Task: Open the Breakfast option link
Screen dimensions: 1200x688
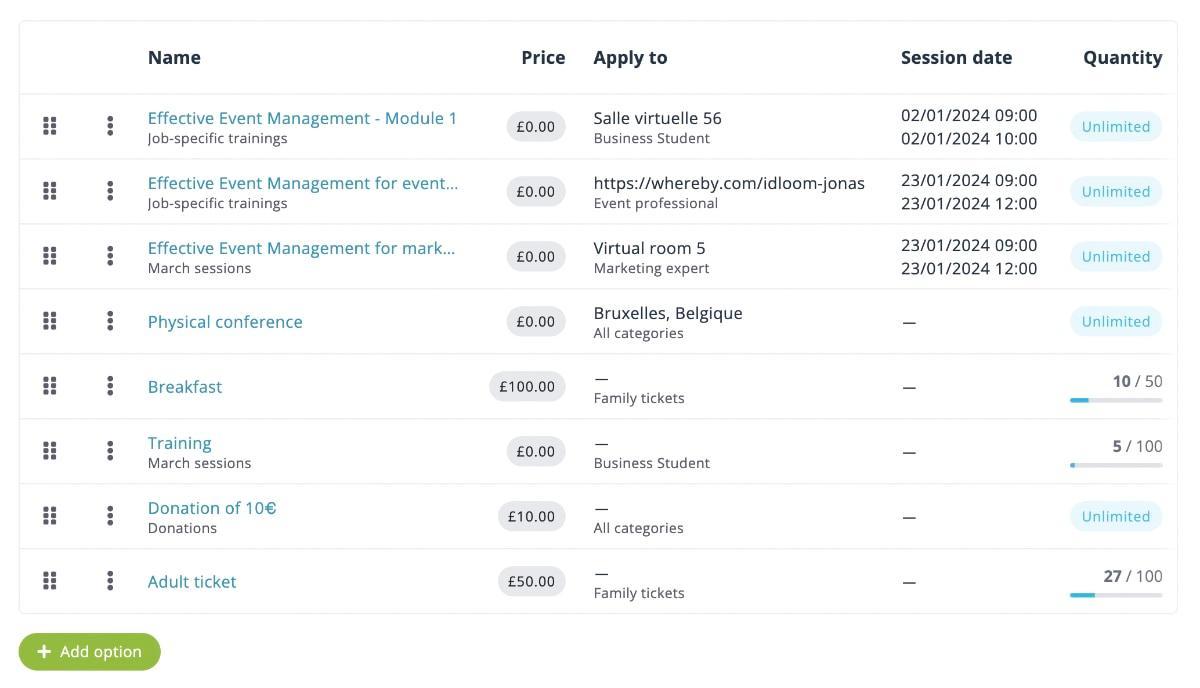Action: coord(185,387)
